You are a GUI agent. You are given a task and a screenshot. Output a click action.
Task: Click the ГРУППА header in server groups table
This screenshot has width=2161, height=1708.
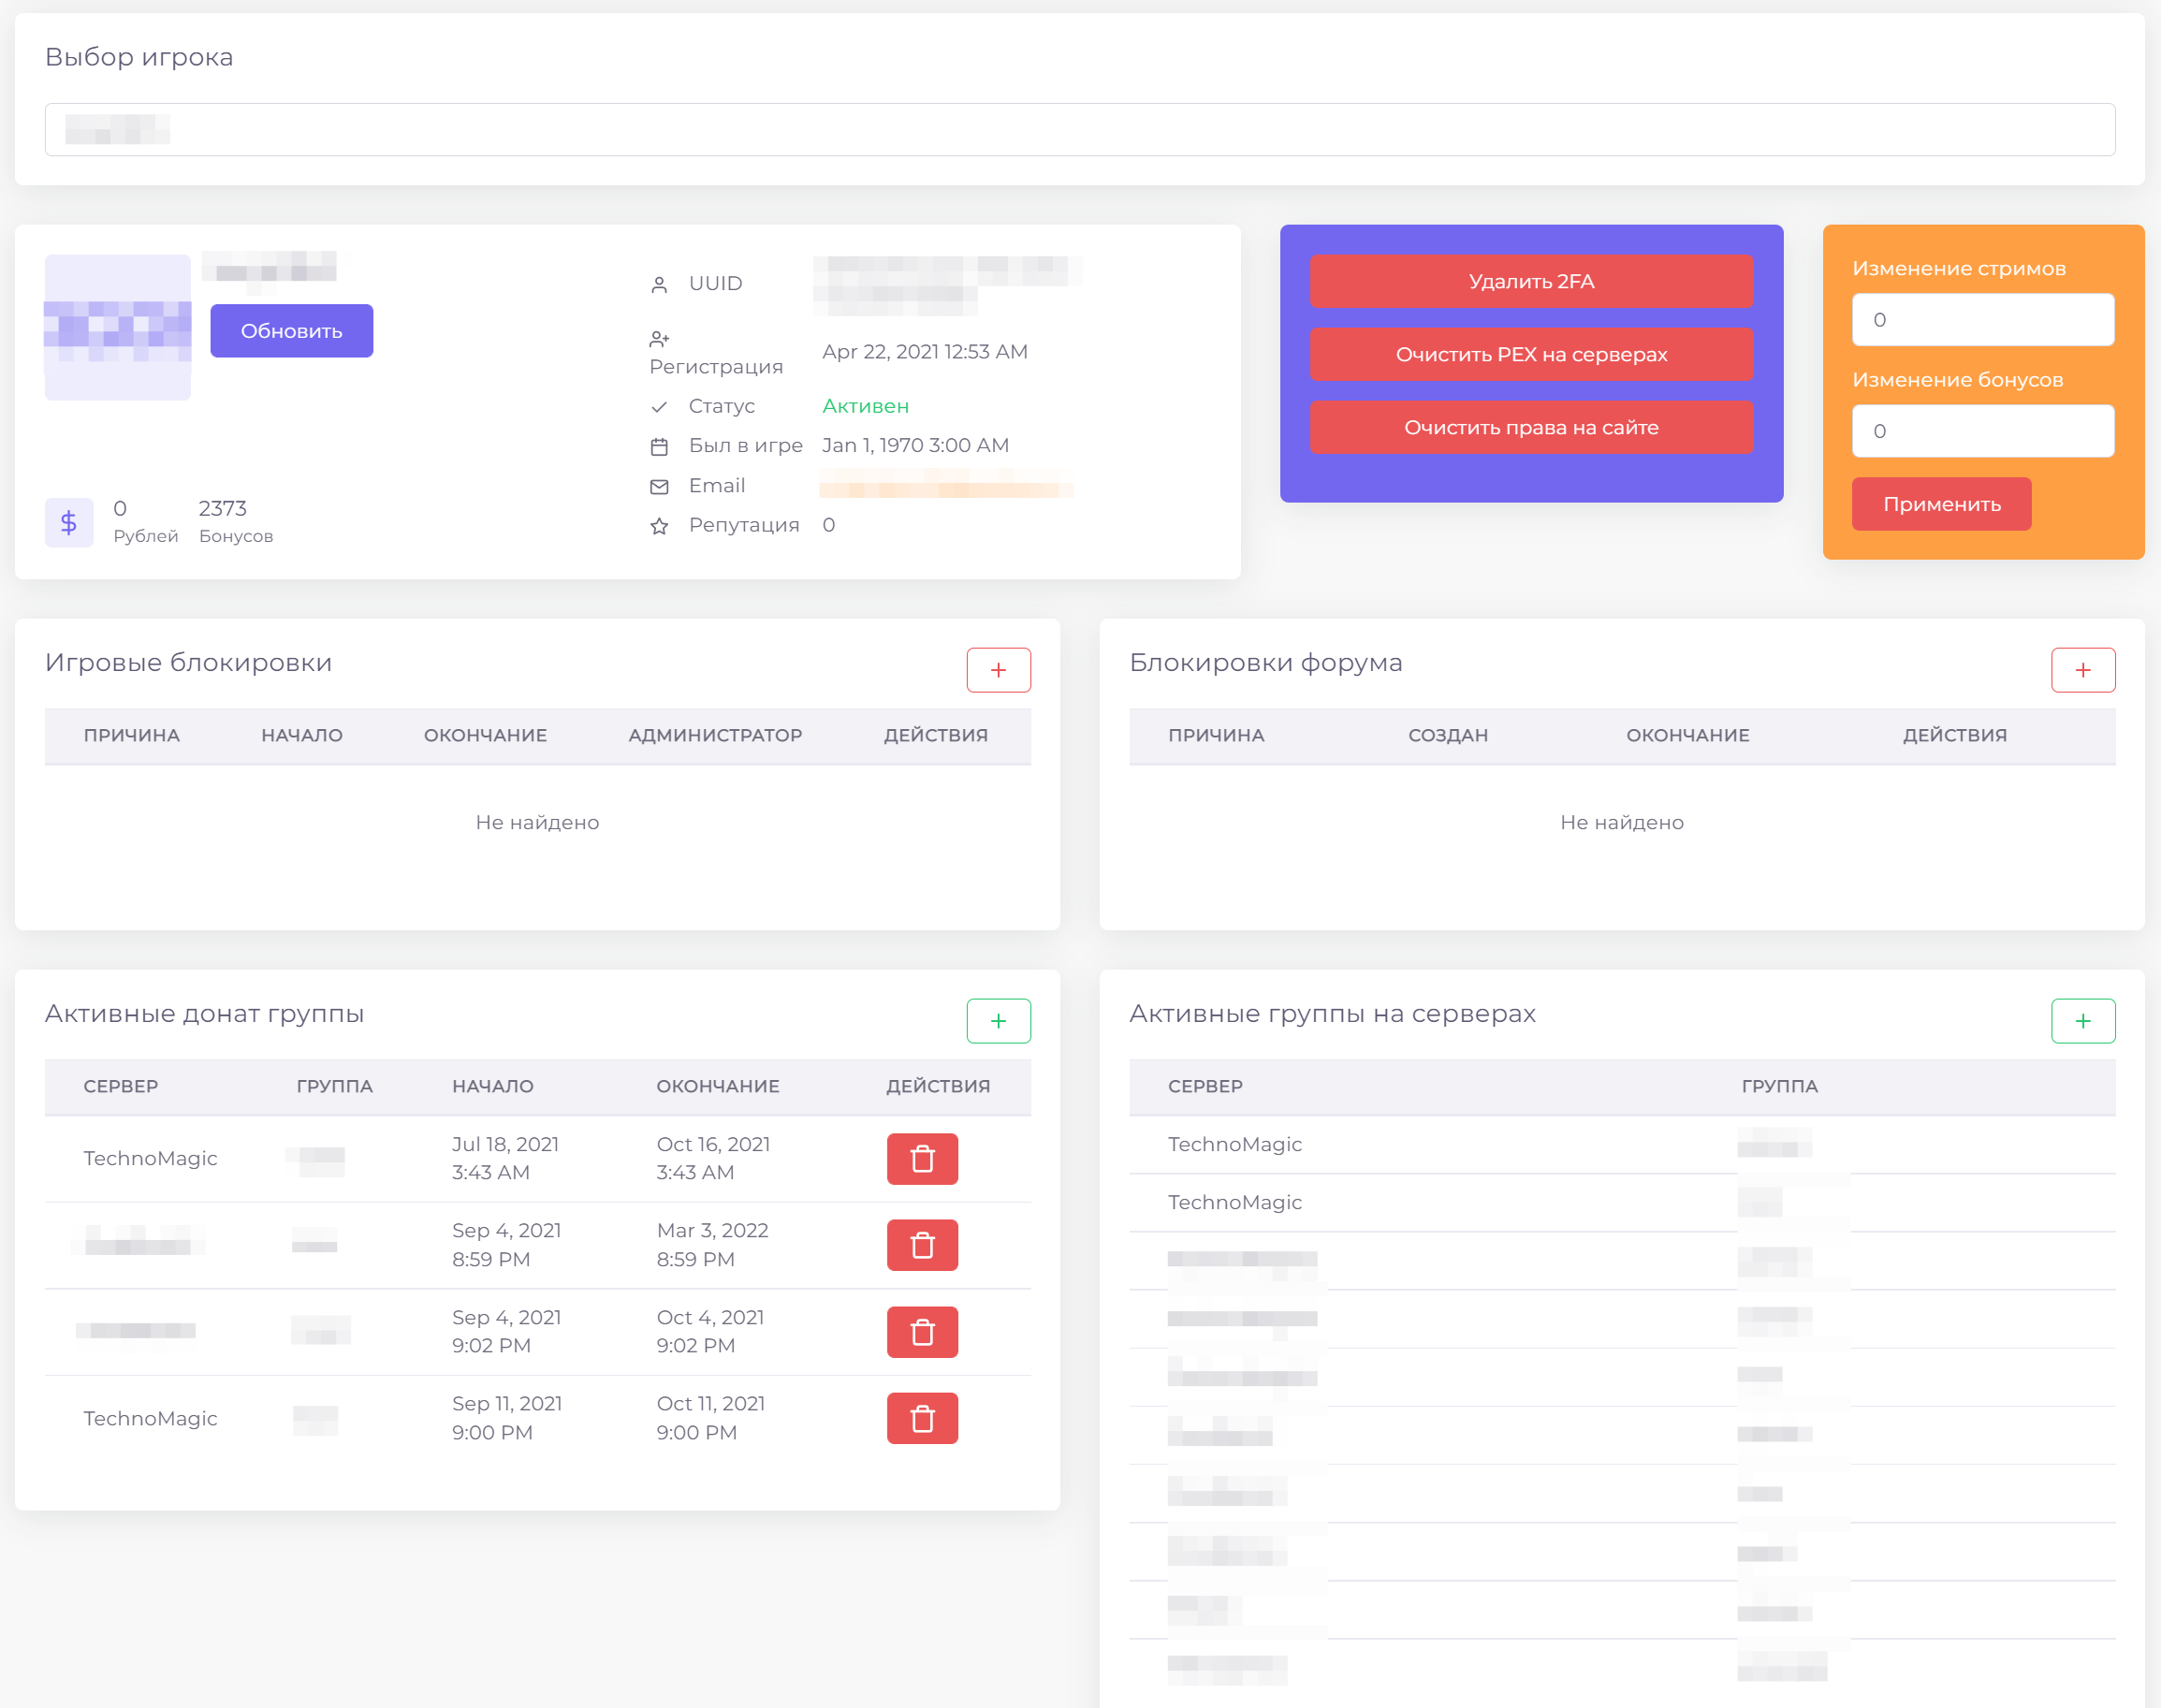[1780, 1086]
